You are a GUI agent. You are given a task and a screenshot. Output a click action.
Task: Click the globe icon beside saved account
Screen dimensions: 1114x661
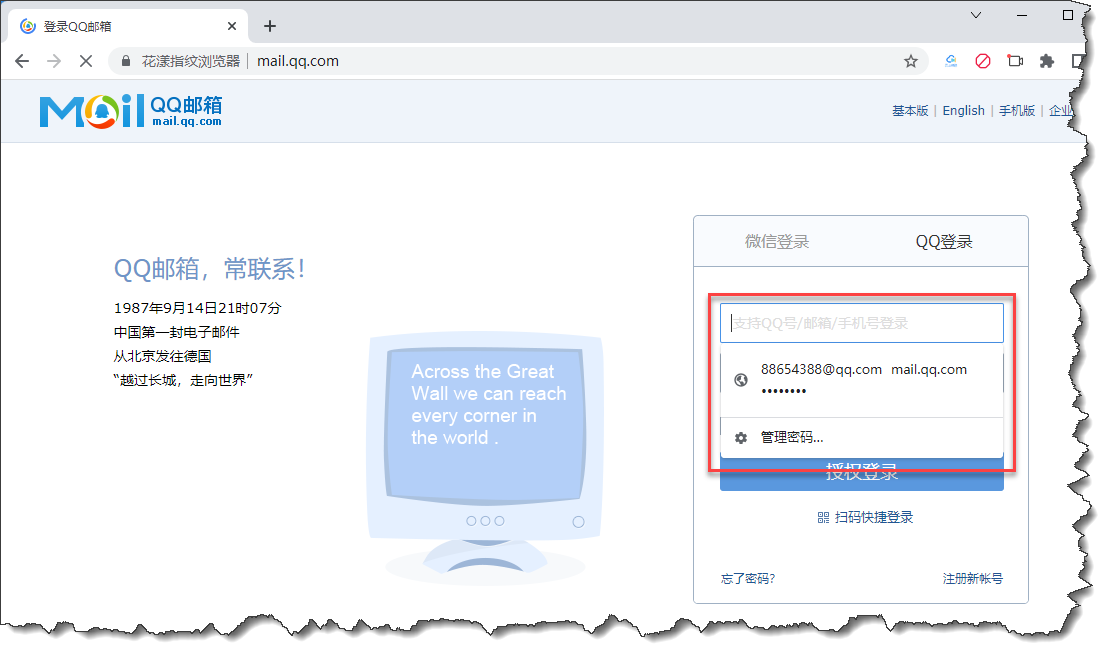coord(741,380)
